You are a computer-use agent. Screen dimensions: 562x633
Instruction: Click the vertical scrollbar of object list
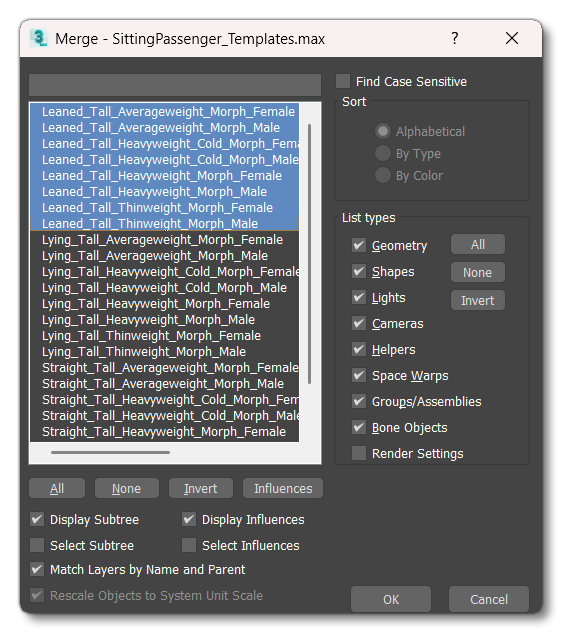(x=310, y=254)
